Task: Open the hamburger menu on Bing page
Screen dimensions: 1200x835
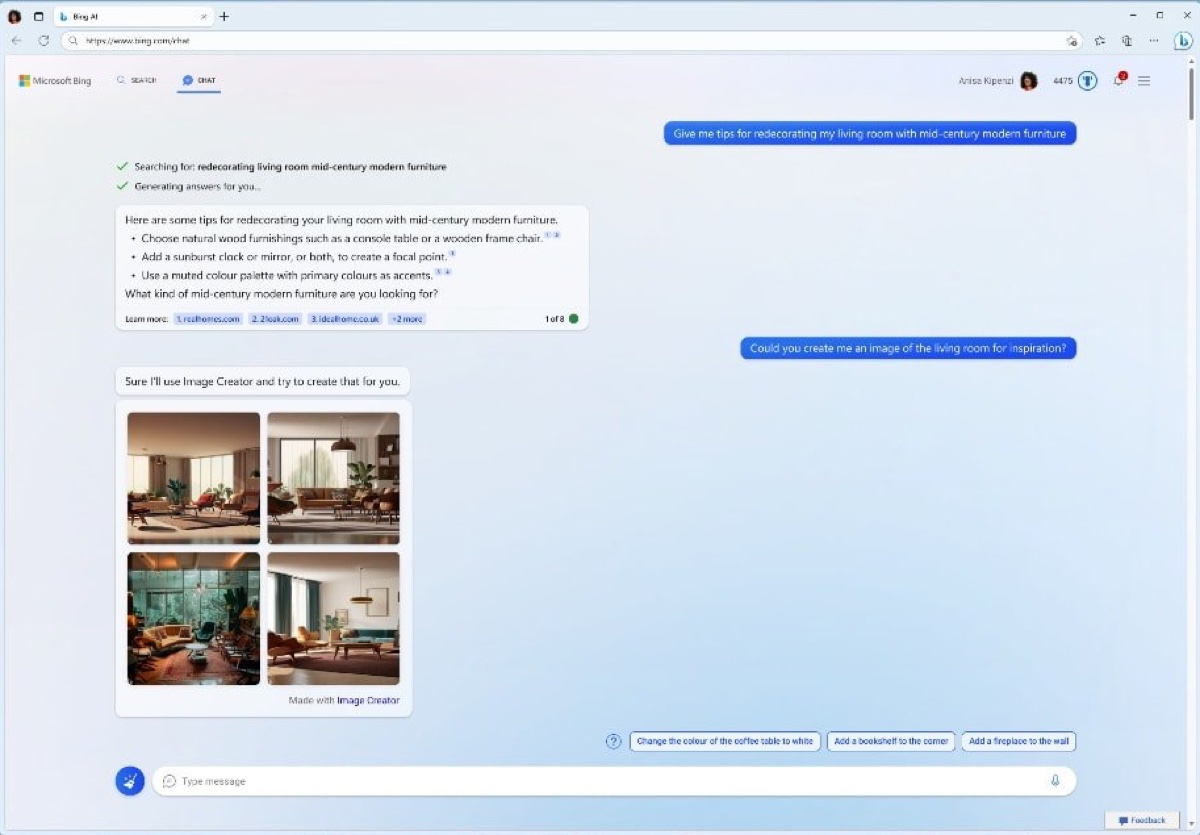Action: coord(1144,81)
